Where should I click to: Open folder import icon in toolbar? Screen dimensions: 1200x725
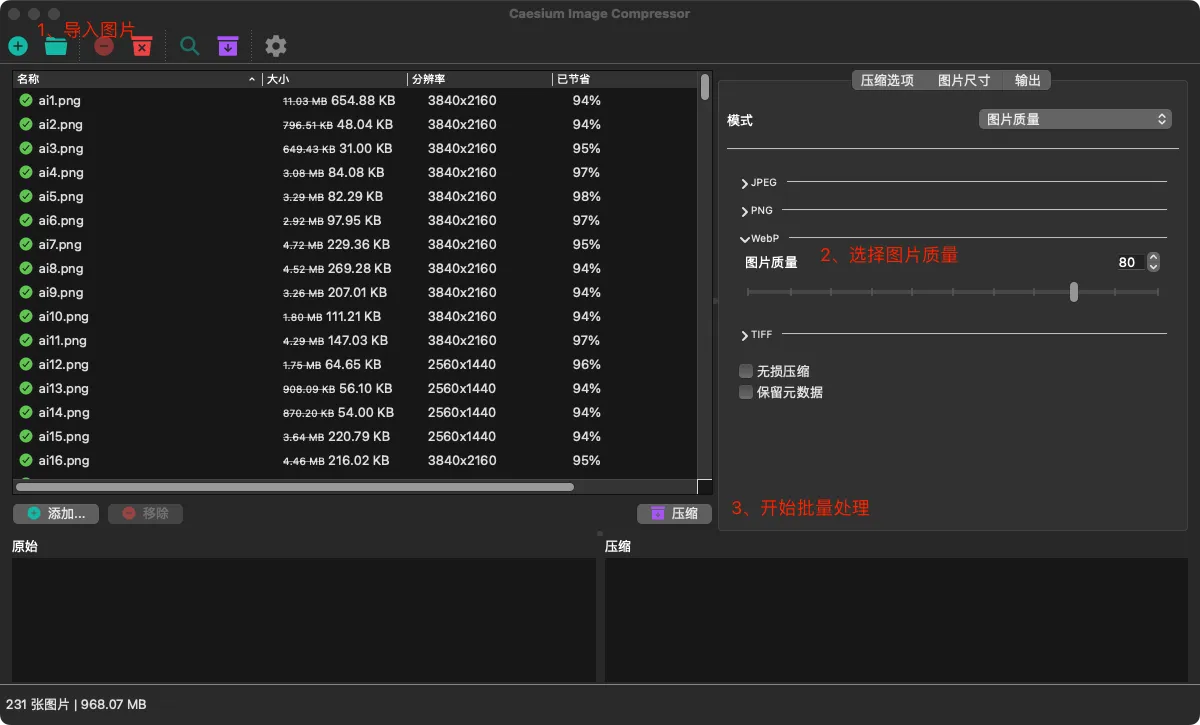(56, 46)
